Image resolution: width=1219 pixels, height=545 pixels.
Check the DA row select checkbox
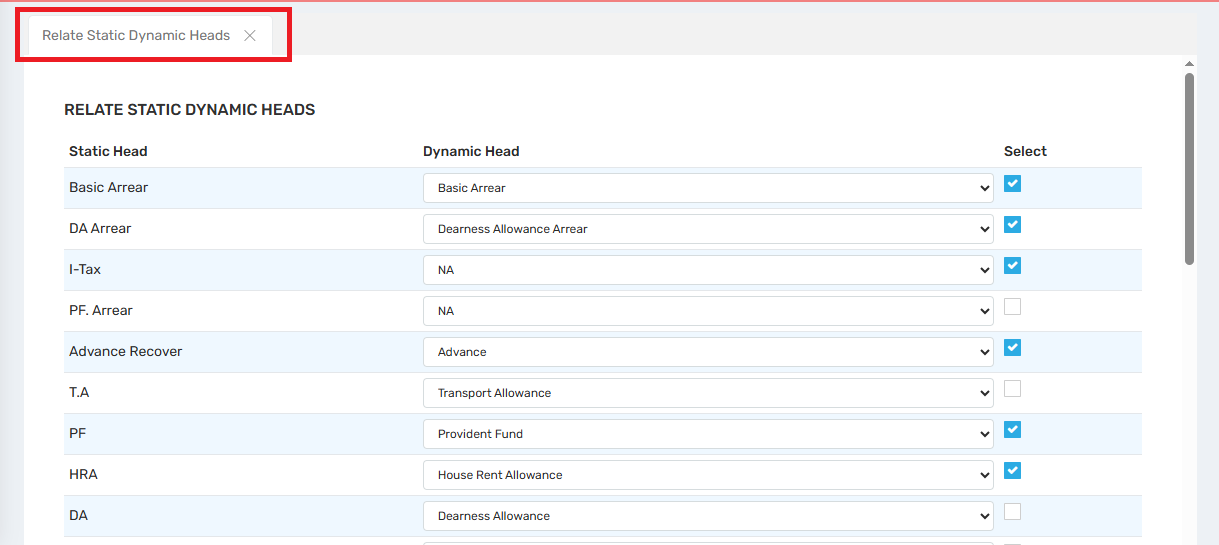pos(1012,512)
